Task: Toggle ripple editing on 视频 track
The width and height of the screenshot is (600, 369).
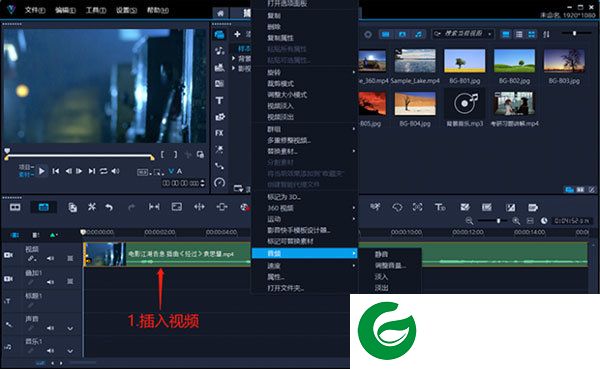Action: pyautogui.click(x=31, y=259)
